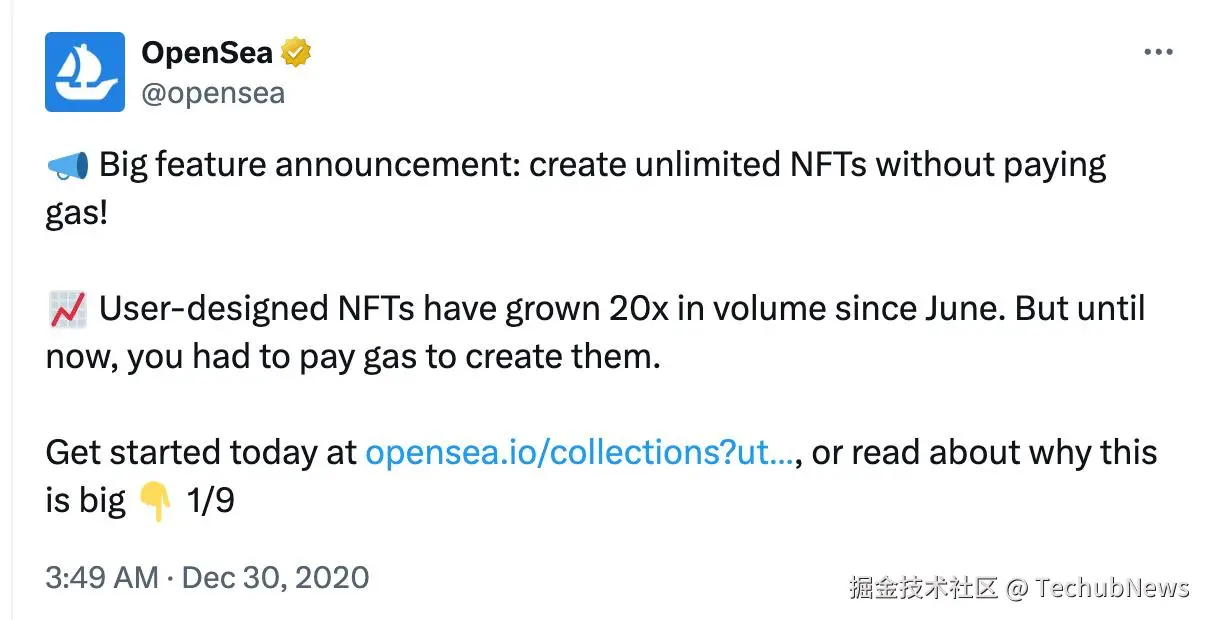Viewport: 1208px width, 620px height.
Task: Click the gold verified badge
Action: point(295,52)
